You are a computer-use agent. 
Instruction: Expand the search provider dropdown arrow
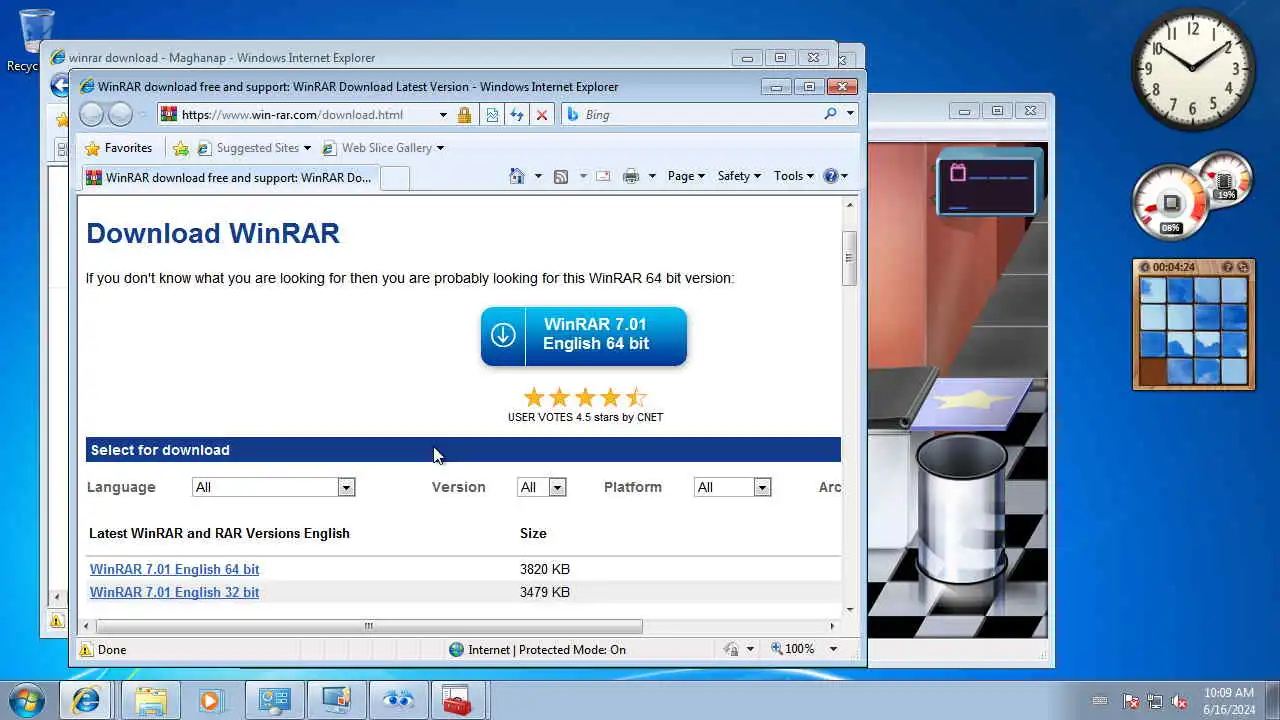click(x=850, y=114)
